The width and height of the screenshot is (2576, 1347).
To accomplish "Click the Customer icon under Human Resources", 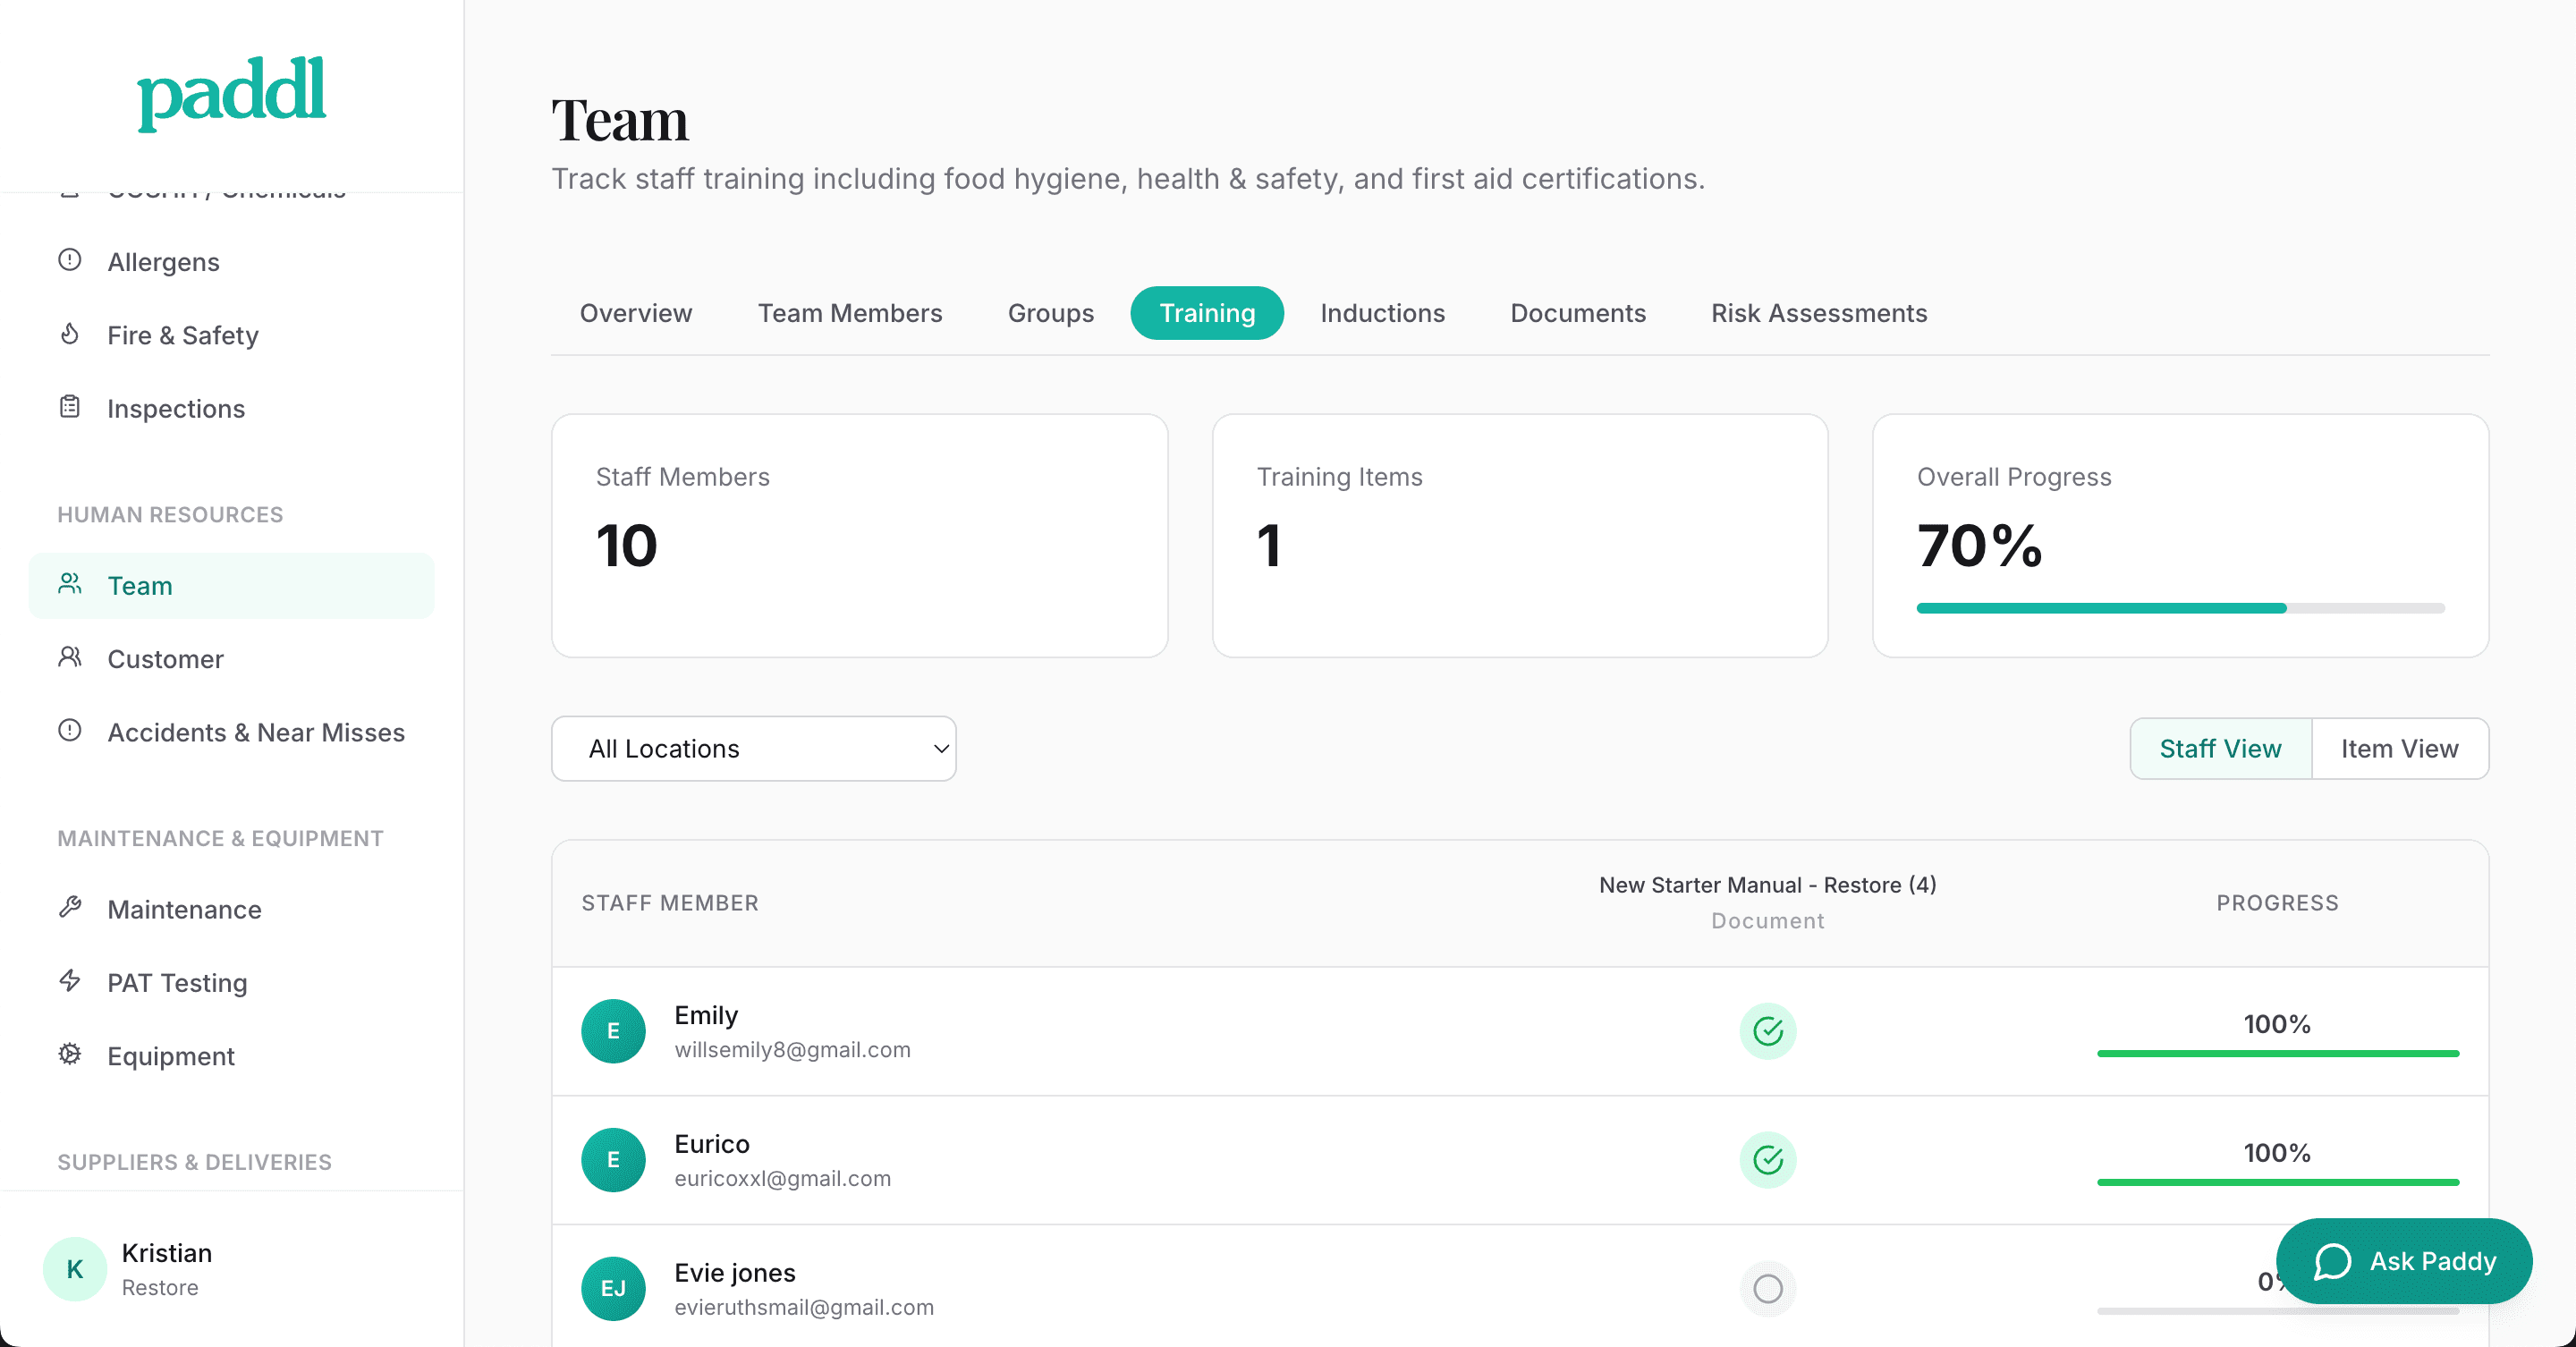I will (69, 658).
